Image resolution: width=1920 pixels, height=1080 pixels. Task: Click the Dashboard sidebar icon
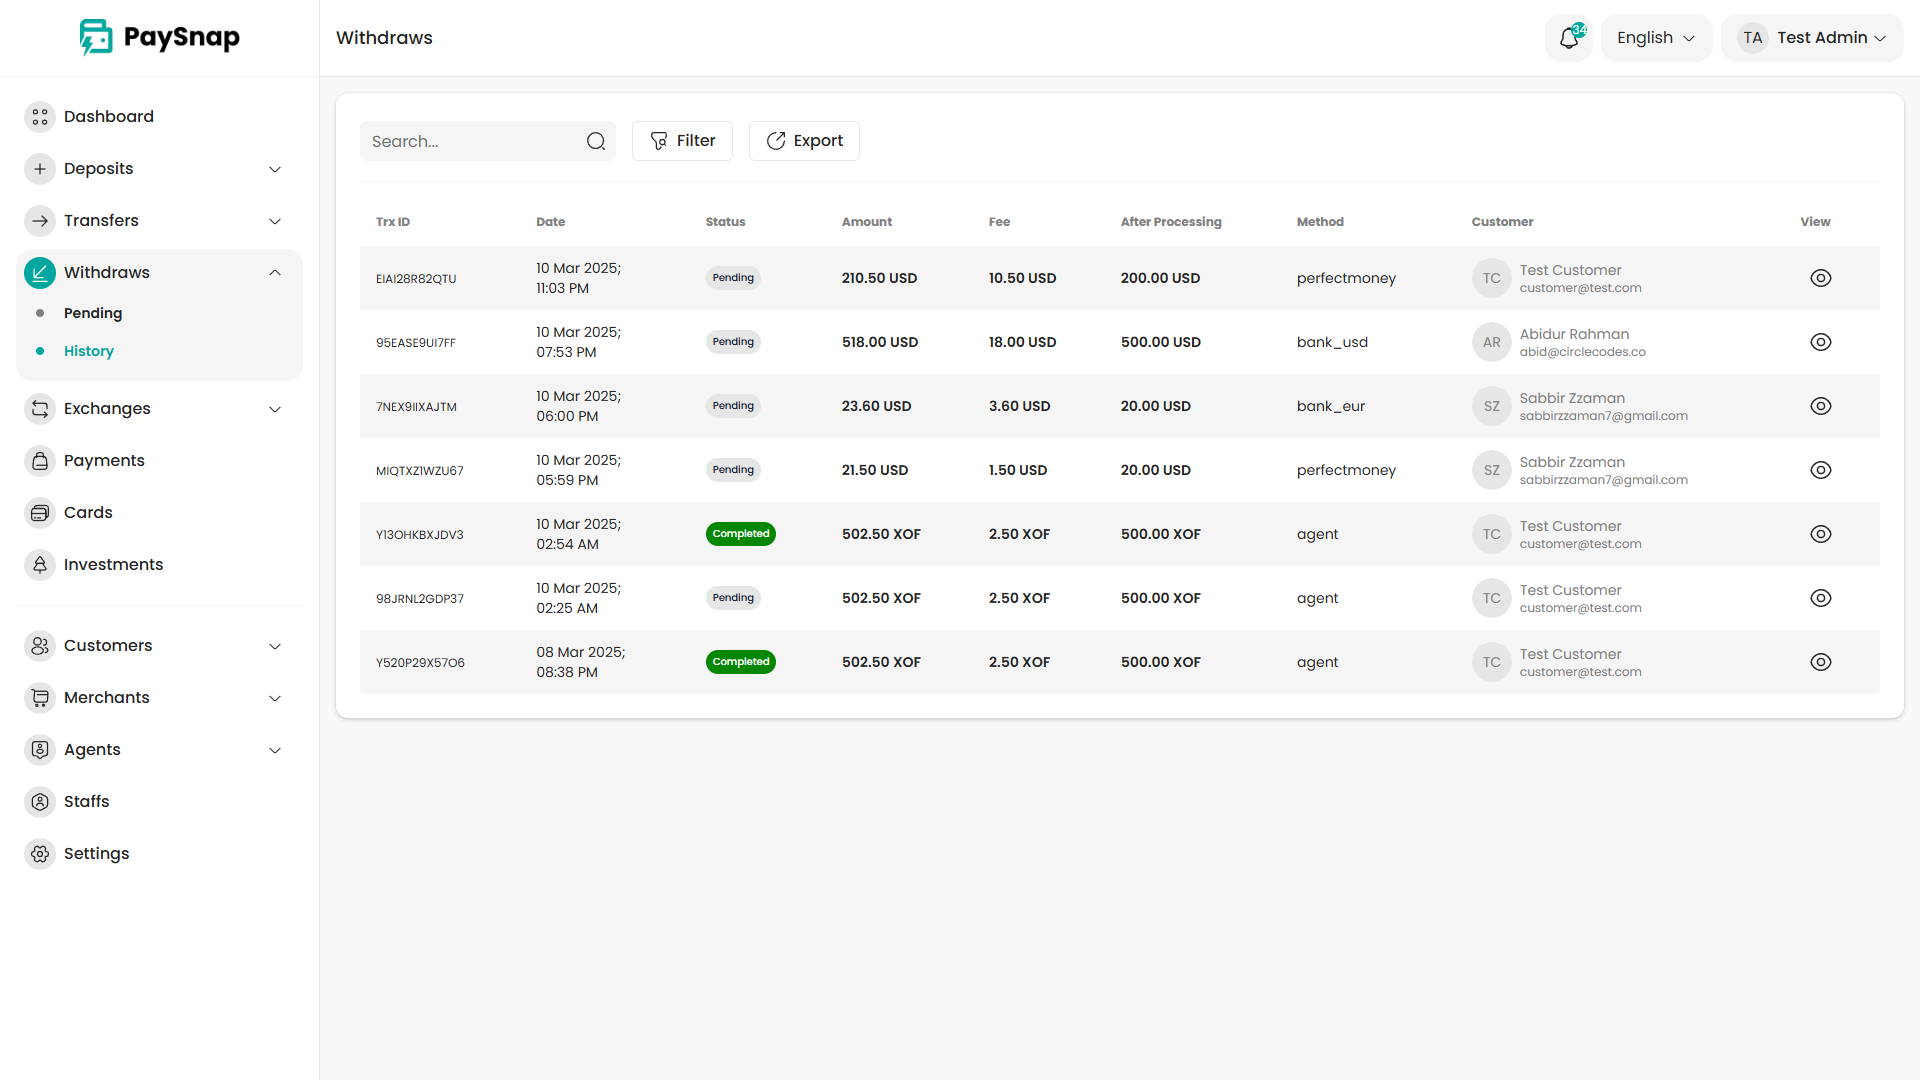40,117
